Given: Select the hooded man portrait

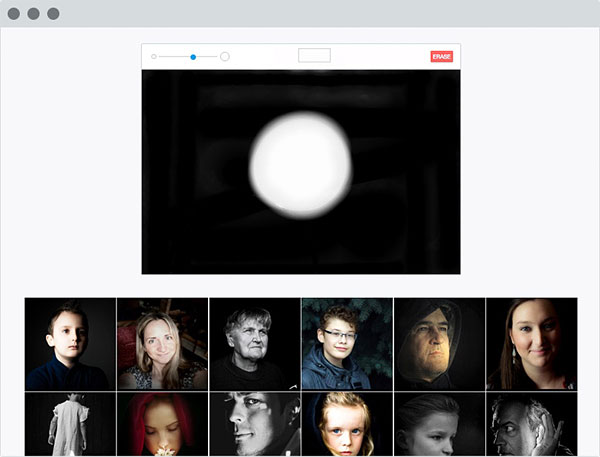Looking at the screenshot, I should [439, 343].
